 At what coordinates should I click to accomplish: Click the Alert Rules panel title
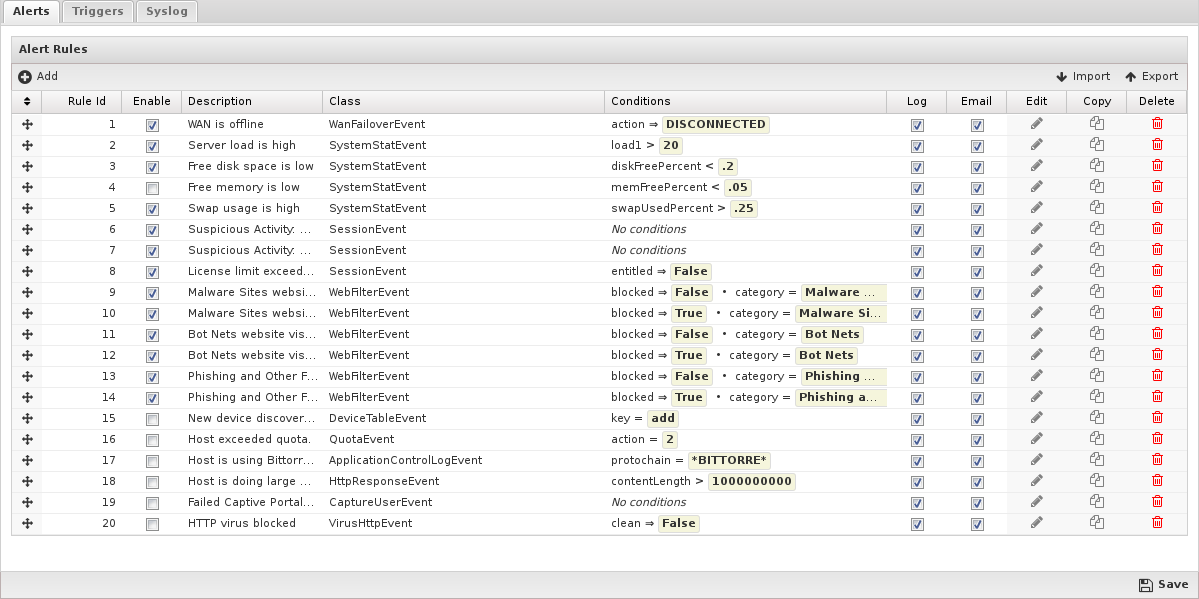pos(54,49)
